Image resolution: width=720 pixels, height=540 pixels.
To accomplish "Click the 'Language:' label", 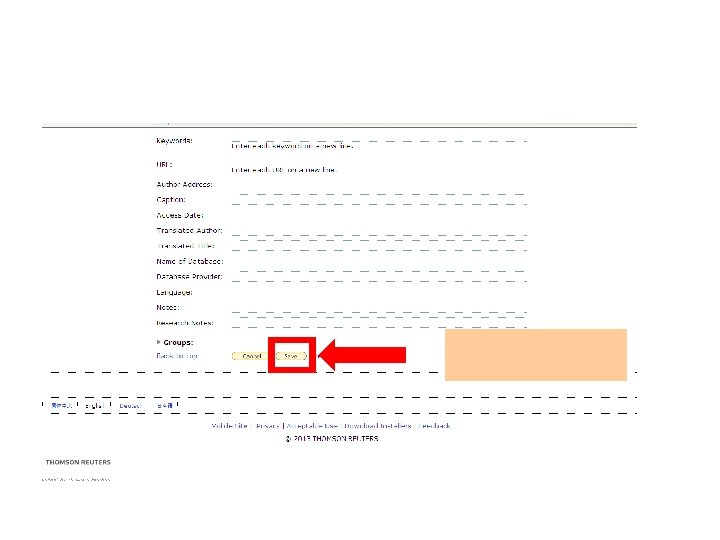I will coord(174,292).
